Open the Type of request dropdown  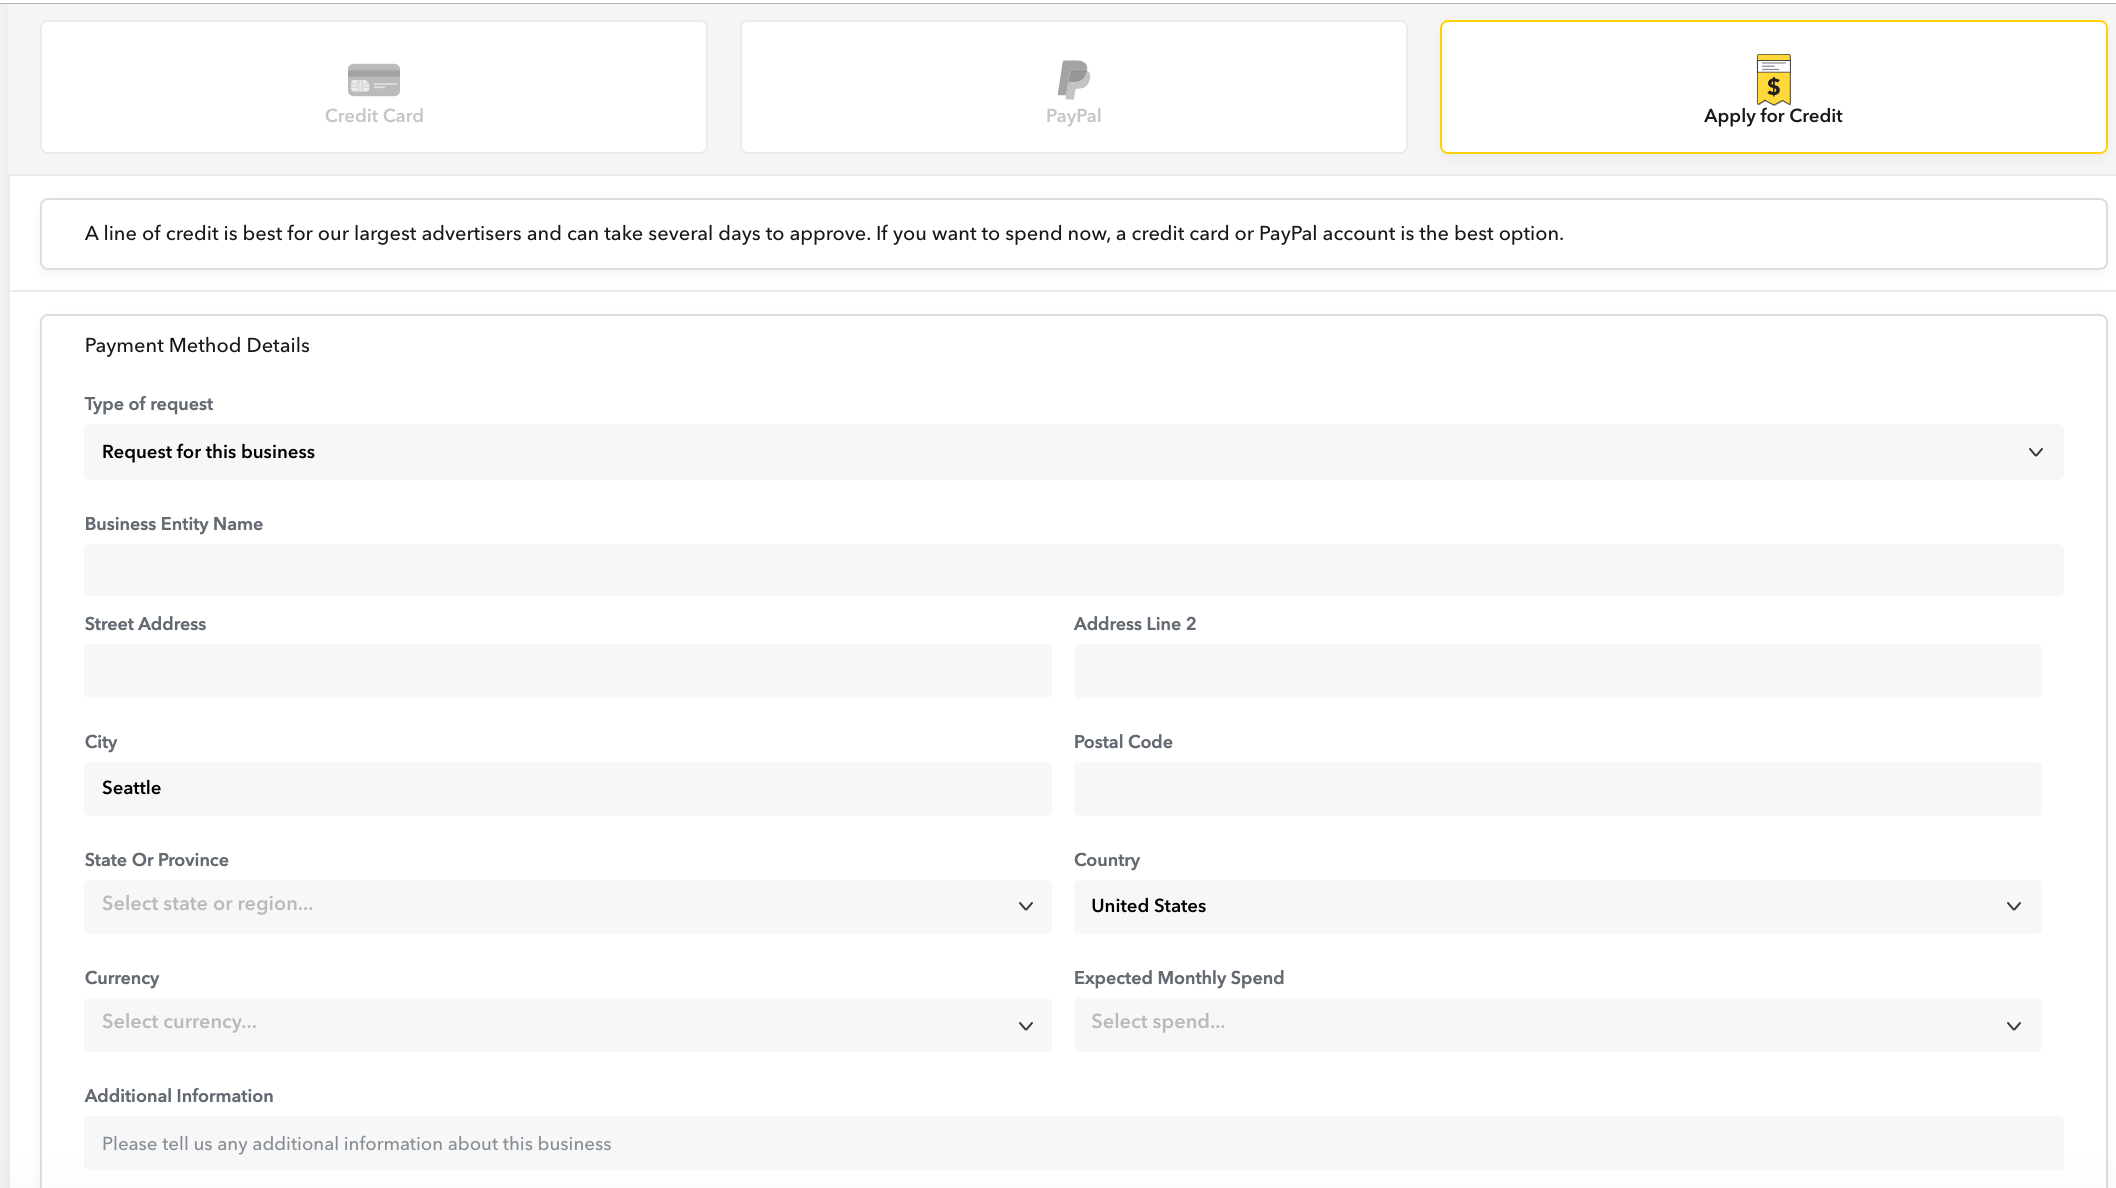click(x=1060, y=452)
